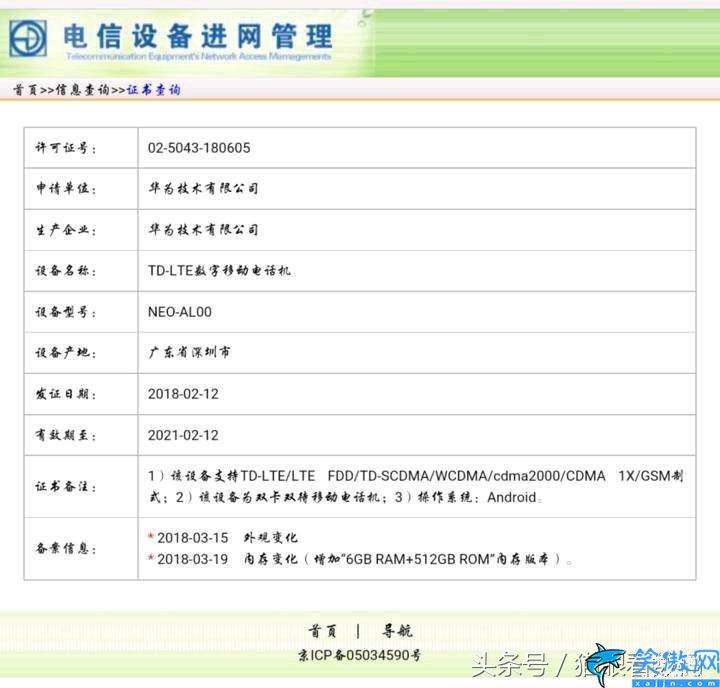Click the 电信设备进网管理 header title

198,36
